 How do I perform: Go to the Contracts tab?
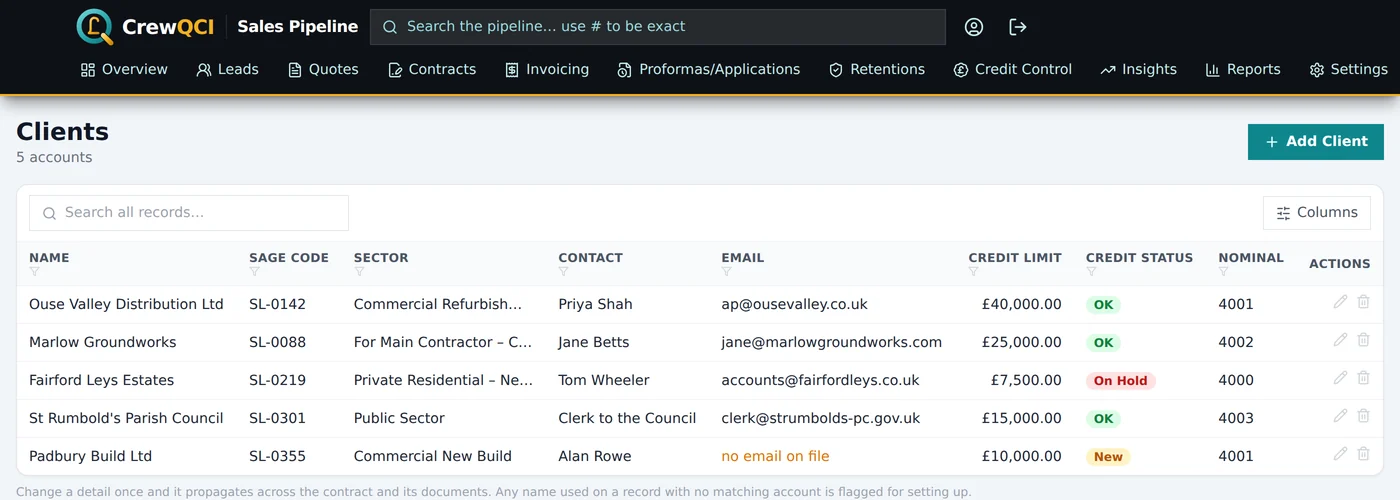pyautogui.click(x=432, y=70)
